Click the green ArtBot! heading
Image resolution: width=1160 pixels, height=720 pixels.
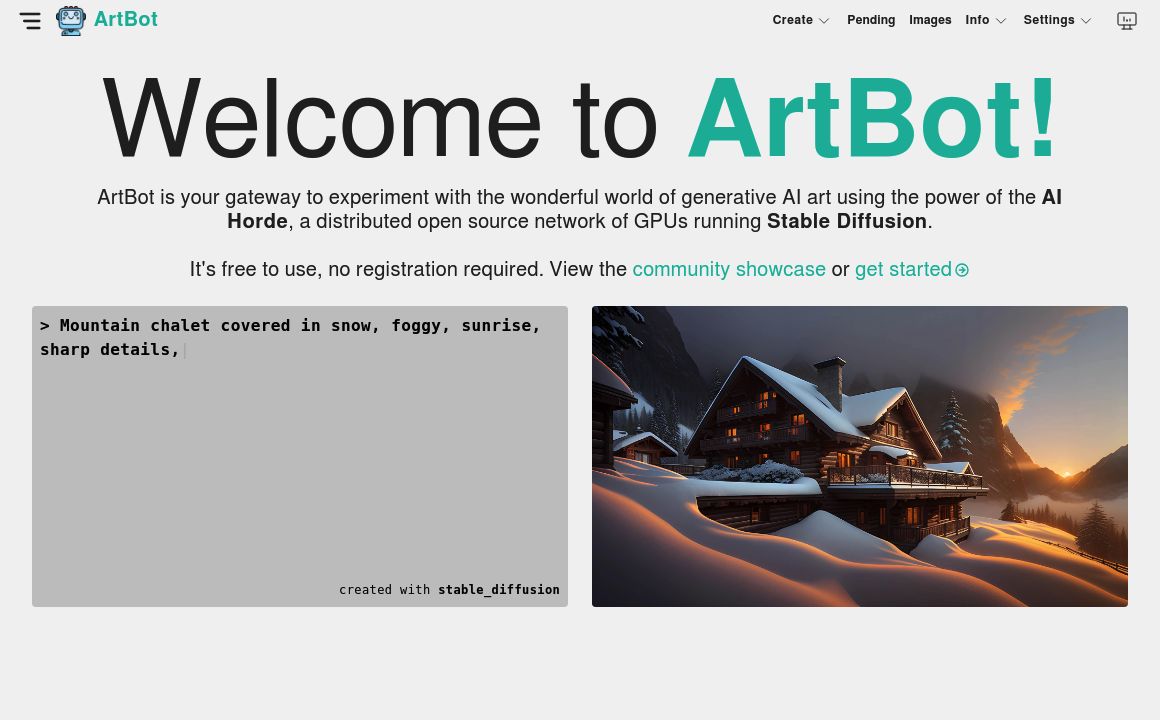872,117
